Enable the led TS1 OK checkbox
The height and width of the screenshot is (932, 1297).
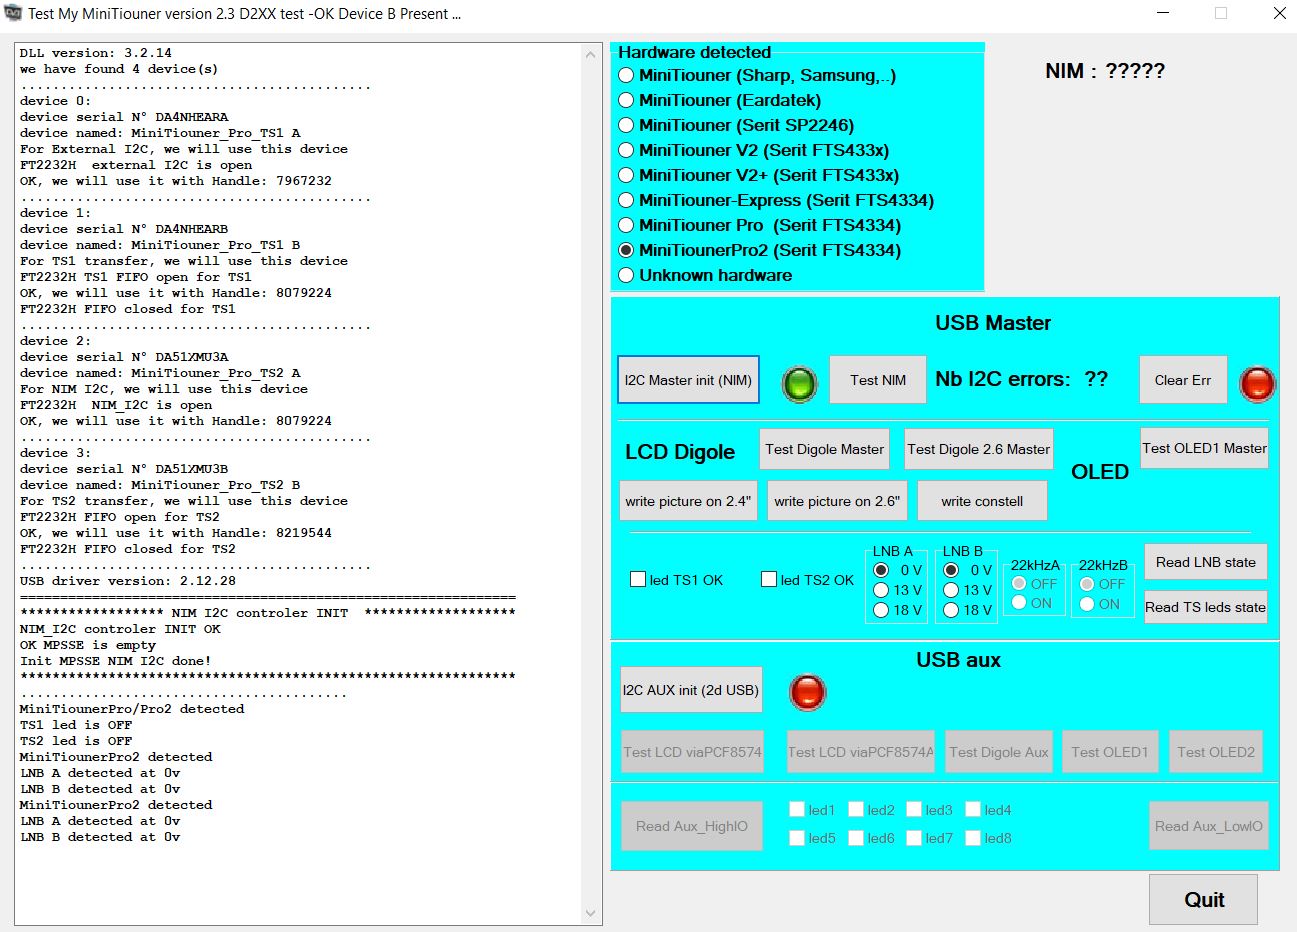[638, 579]
